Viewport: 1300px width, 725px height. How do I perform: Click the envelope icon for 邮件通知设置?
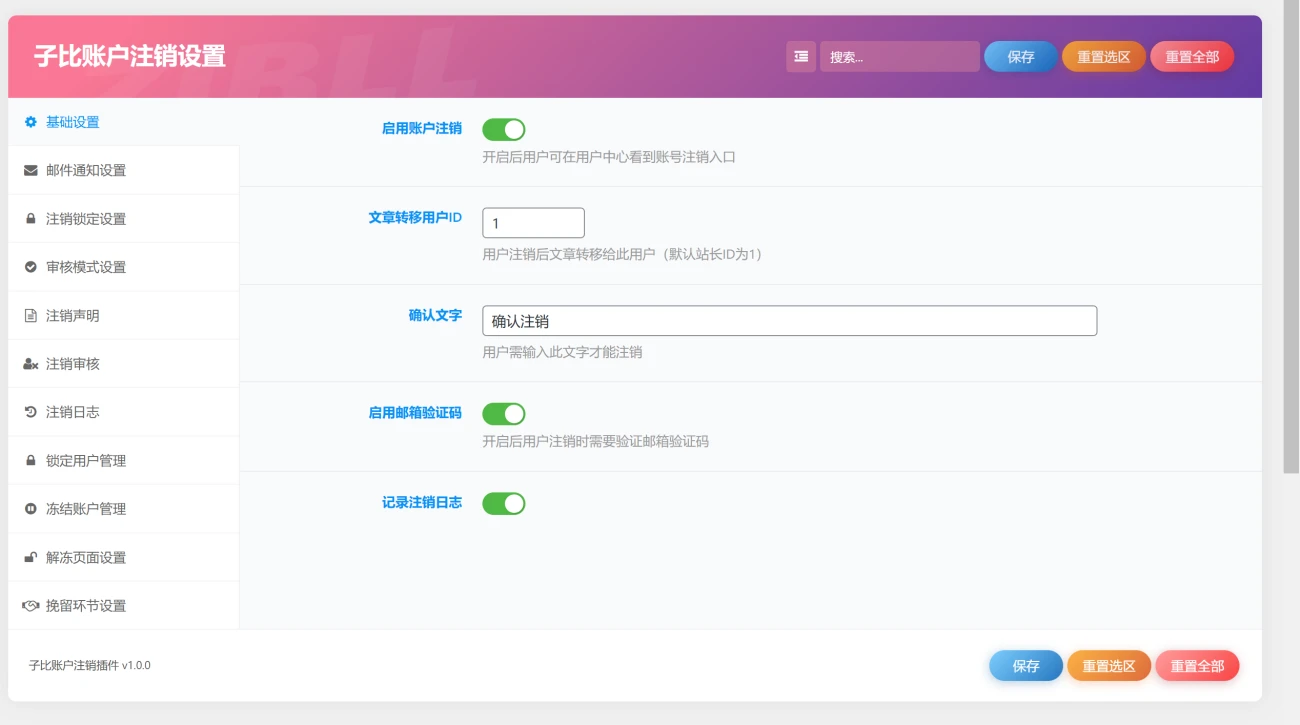tap(30, 170)
